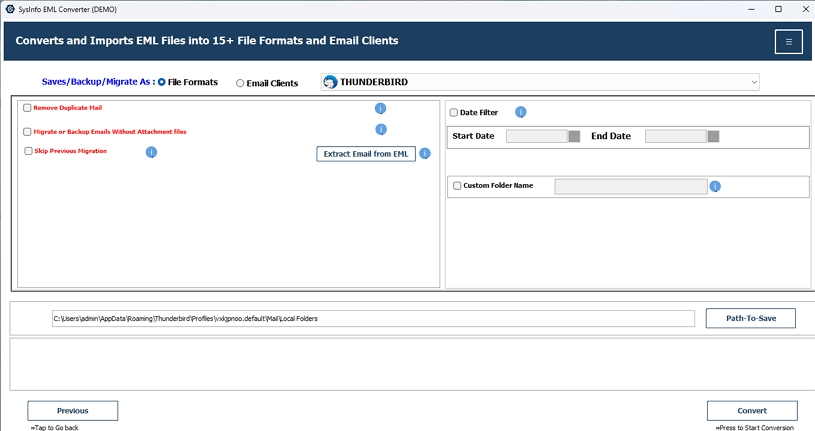Image resolution: width=815 pixels, height=431 pixels.
Task: Open End Date calendar picker
Action: 714,136
